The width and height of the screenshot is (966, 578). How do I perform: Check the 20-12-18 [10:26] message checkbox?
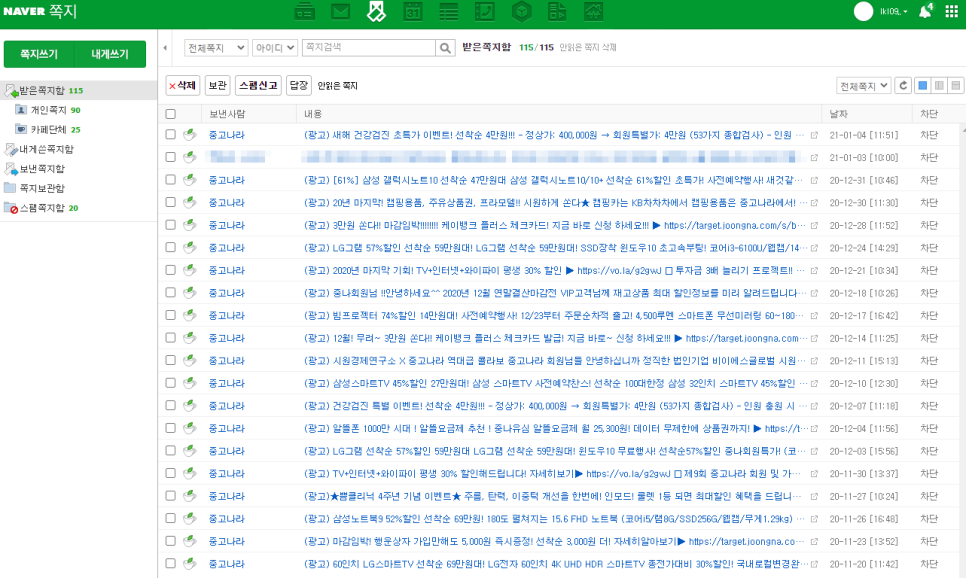pos(171,293)
